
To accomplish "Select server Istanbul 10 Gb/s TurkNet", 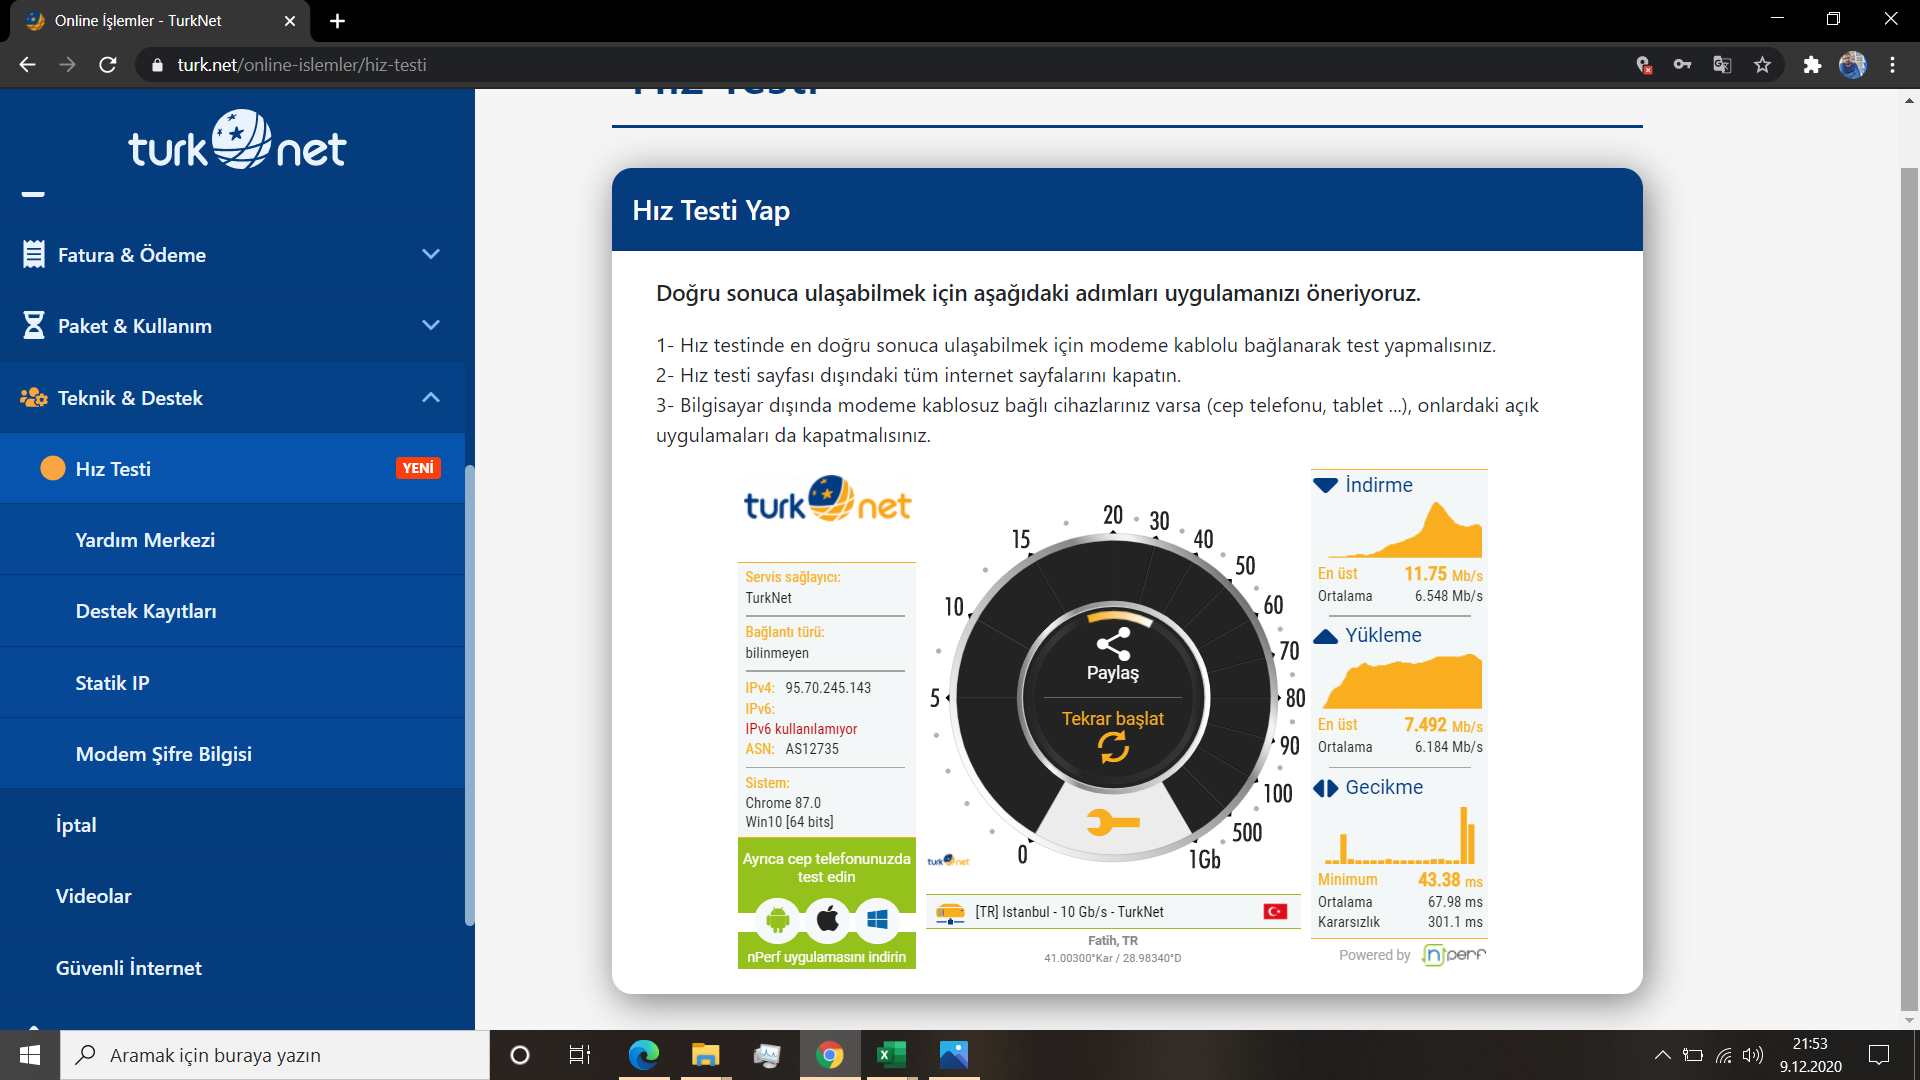I will click(x=1113, y=912).
